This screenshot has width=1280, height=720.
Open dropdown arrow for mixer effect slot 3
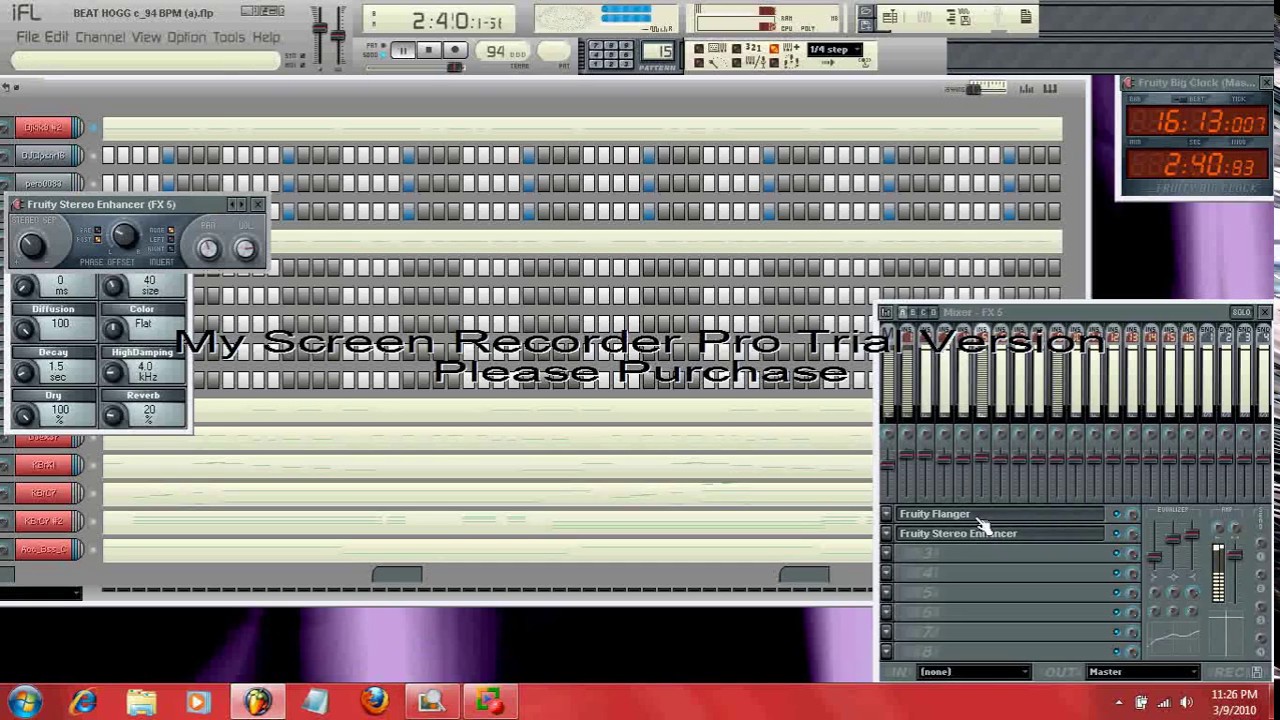point(886,553)
